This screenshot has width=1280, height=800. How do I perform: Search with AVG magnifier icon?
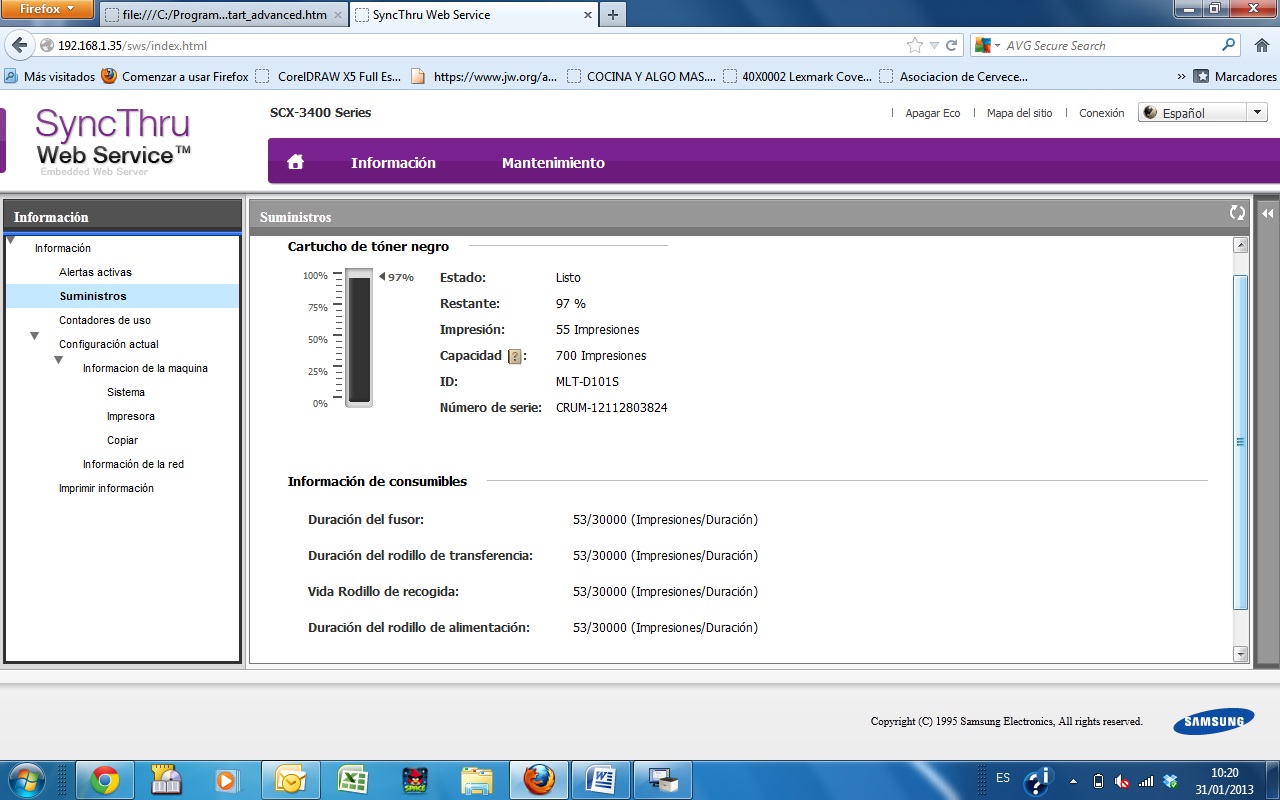pos(1229,45)
